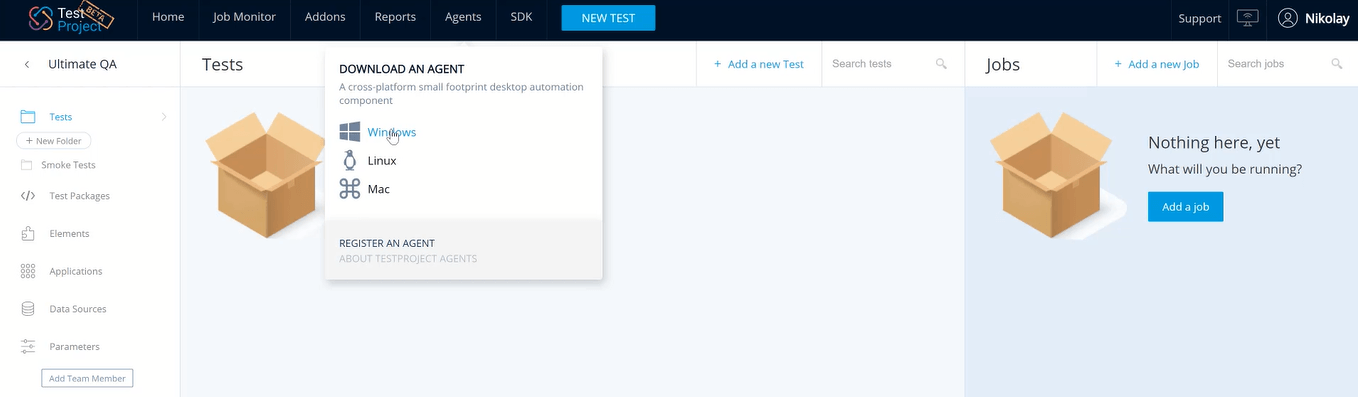Click the Test Packages code icon
The image size is (1358, 397).
point(28,196)
